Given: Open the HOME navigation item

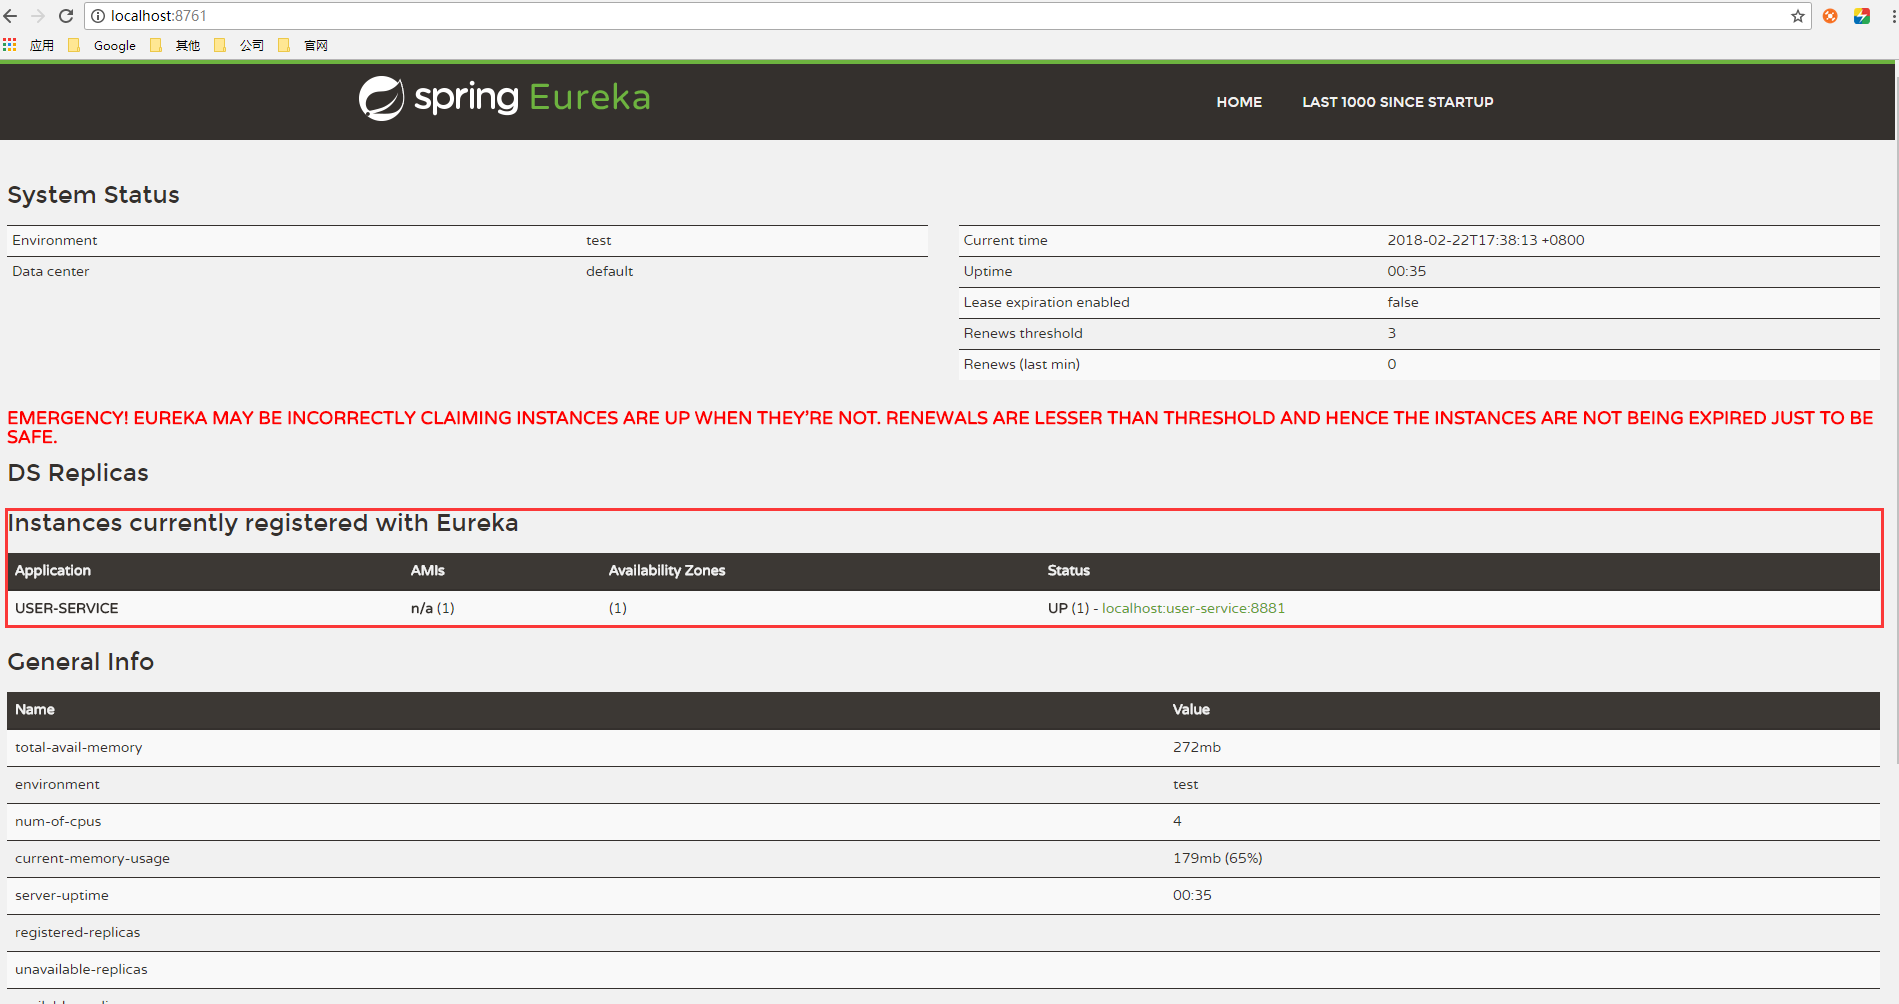Looking at the screenshot, I should [1239, 102].
